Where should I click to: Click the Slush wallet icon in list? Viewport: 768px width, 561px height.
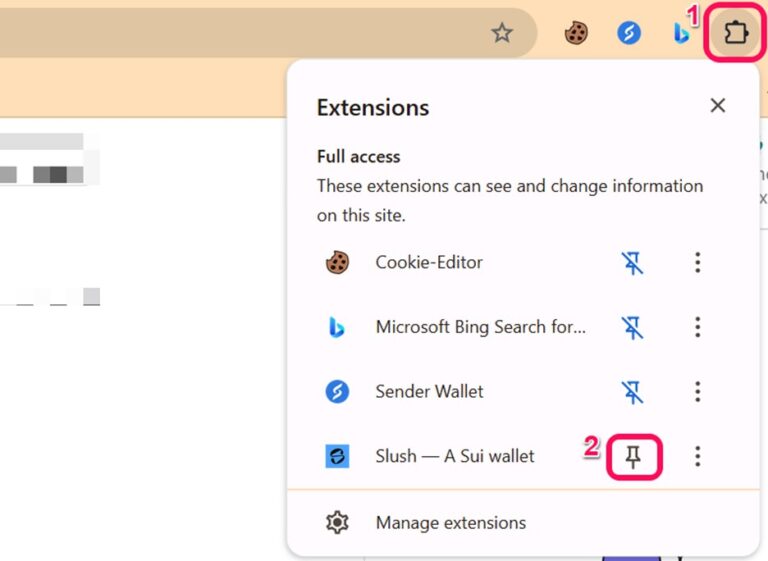[x=337, y=456]
